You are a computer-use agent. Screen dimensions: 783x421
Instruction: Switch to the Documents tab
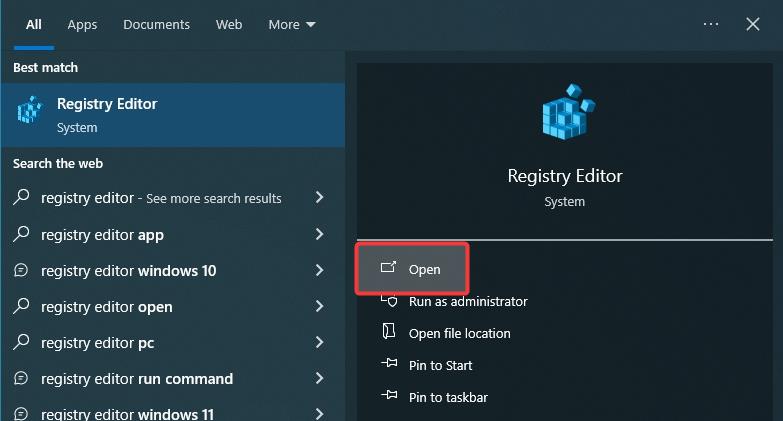(156, 24)
